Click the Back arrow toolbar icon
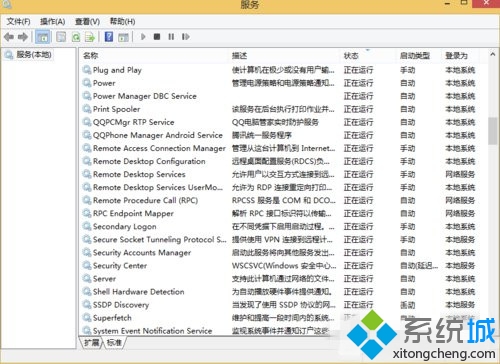The image size is (500, 364). (x=9, y=37)
